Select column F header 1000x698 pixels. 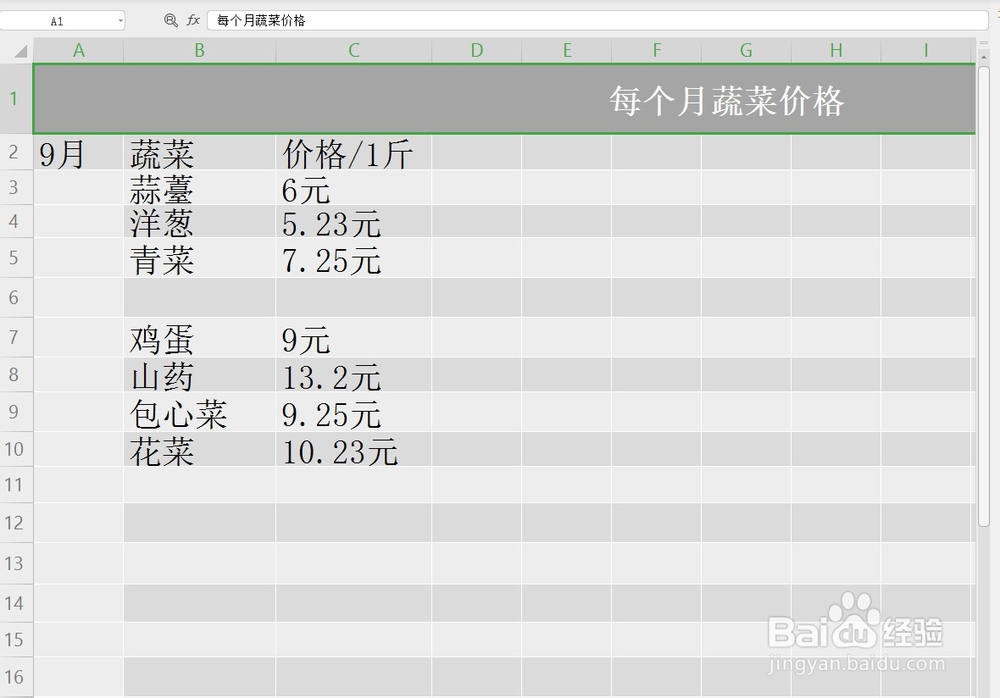point(656,50)
